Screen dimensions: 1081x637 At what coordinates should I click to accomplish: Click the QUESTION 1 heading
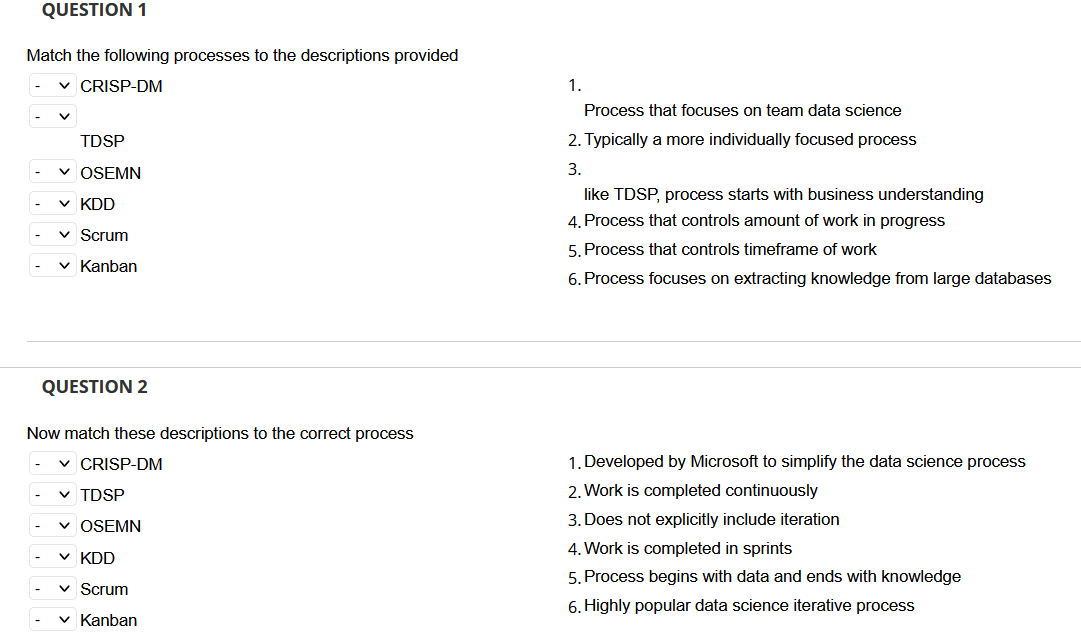94,10
